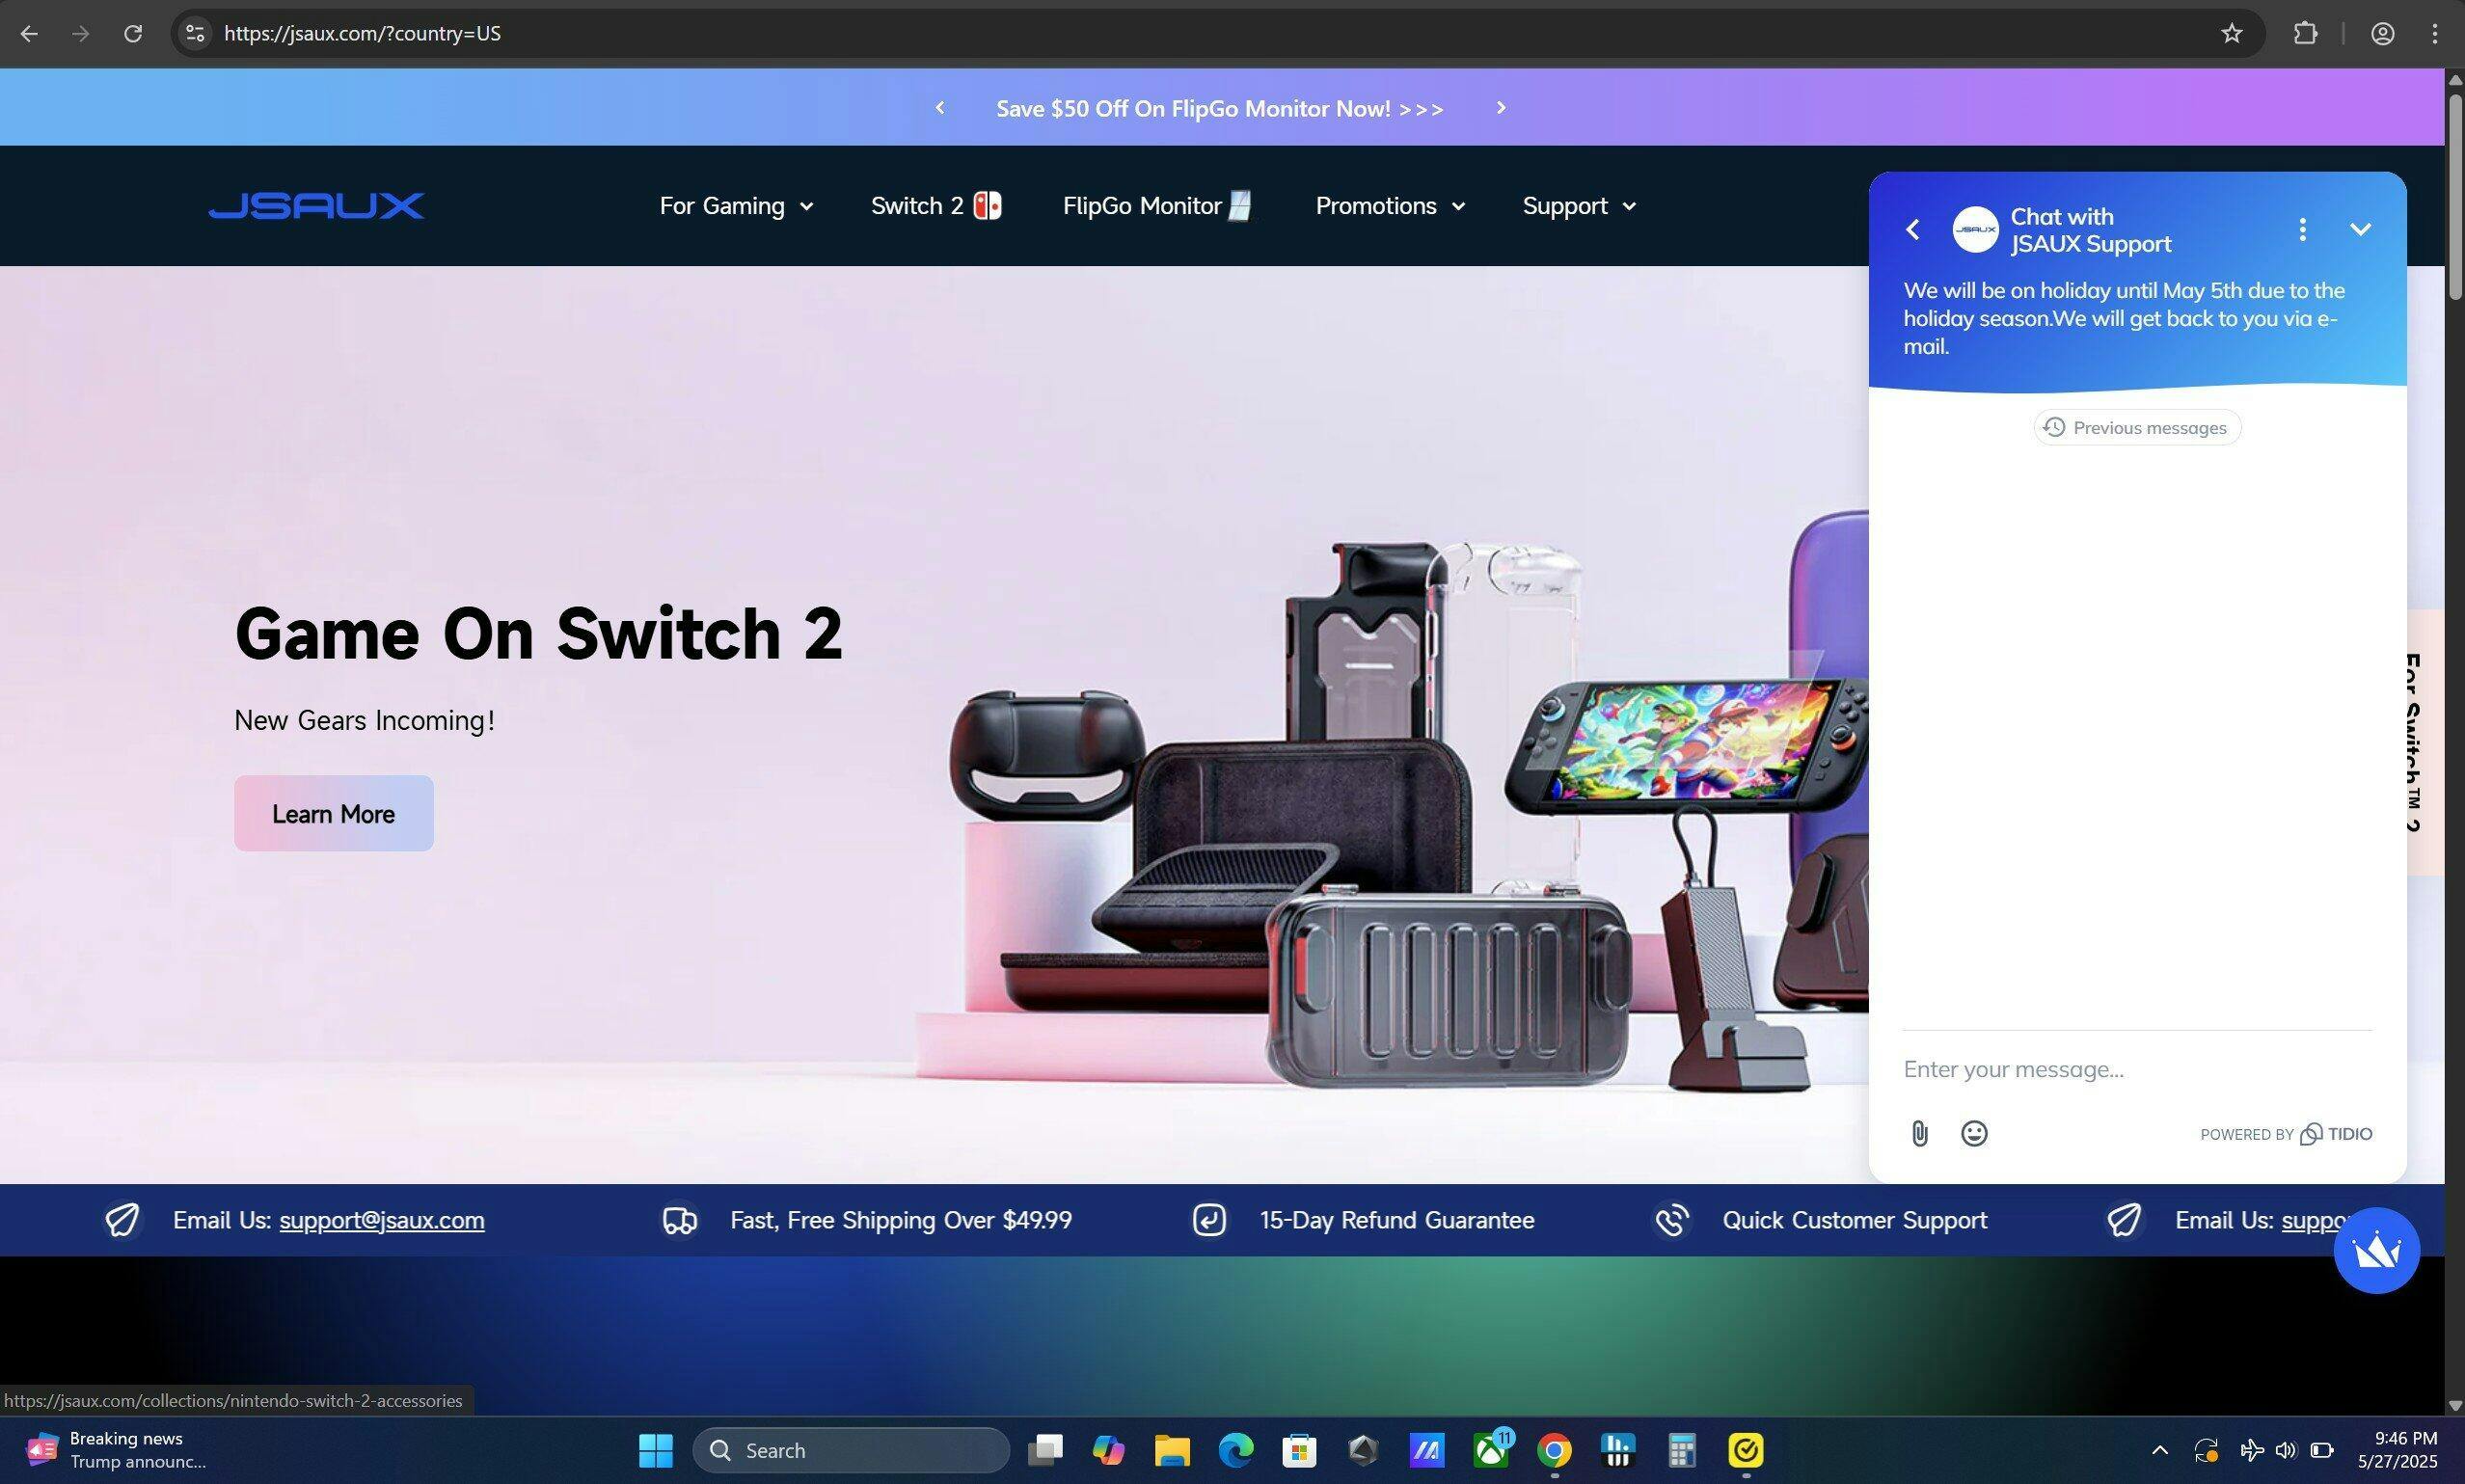
Task: Open the Windows Start menu
Action: (x=656, y=1450)
